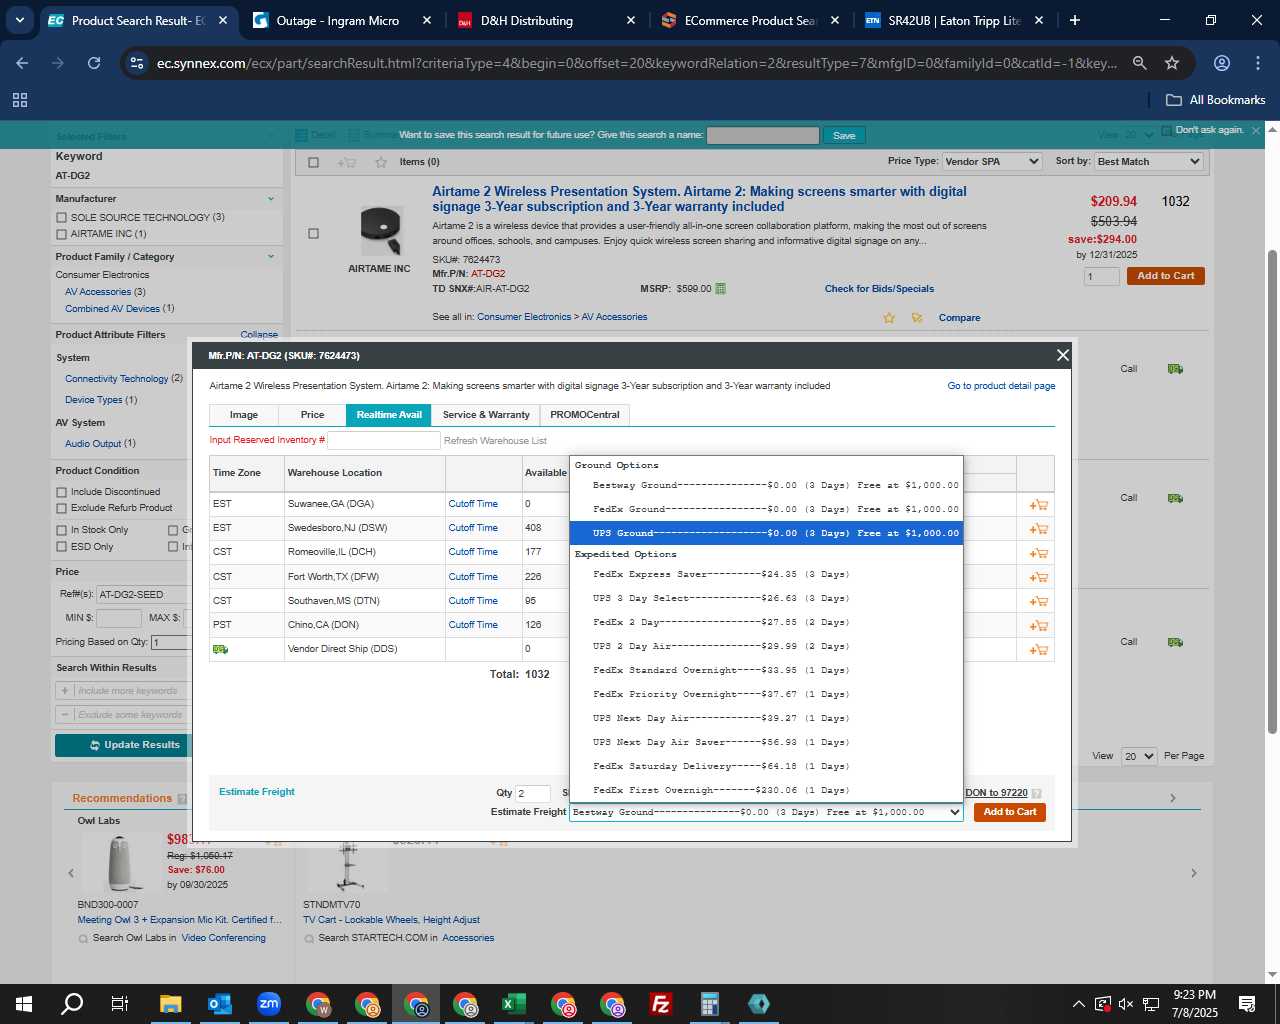Open the Sort by Best Match dropdown
1280x1024 pixels.
[x=1148, y=161]
